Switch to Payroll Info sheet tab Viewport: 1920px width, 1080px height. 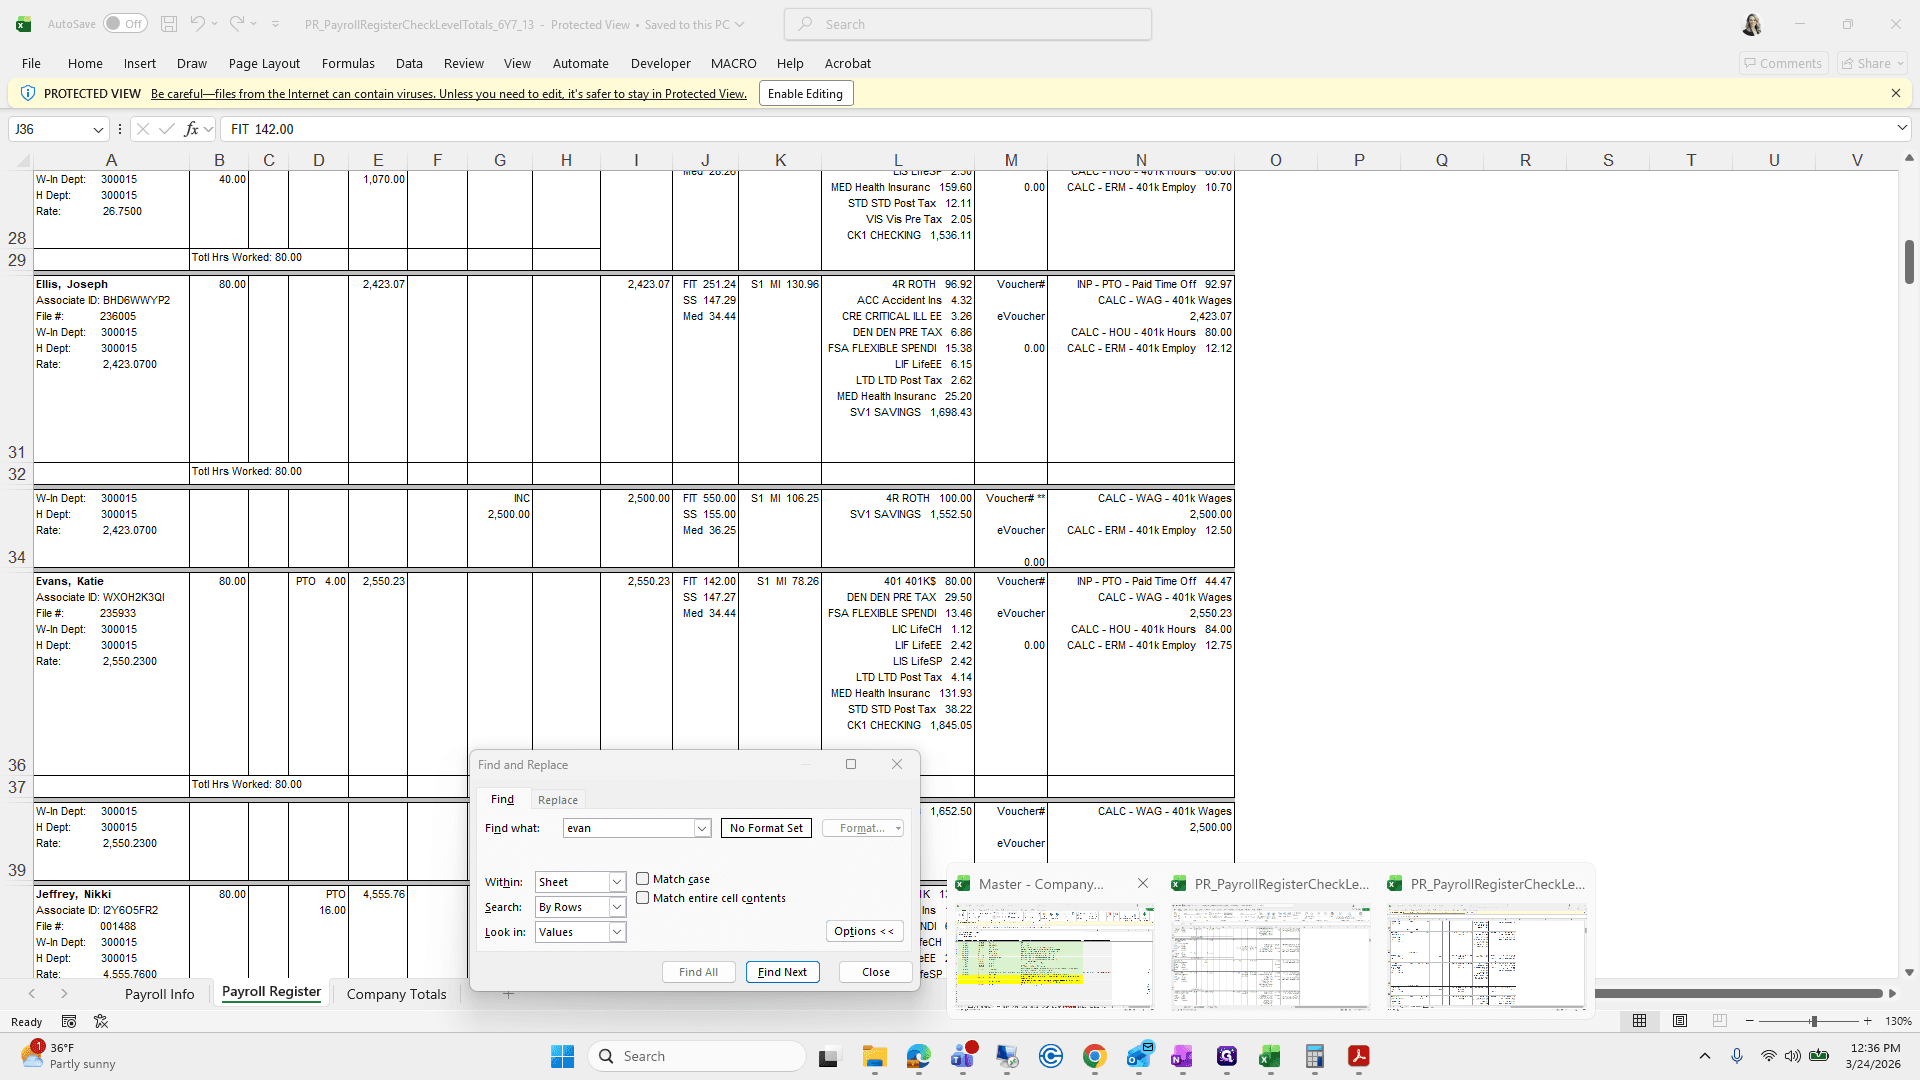click(x=159, y=994)
